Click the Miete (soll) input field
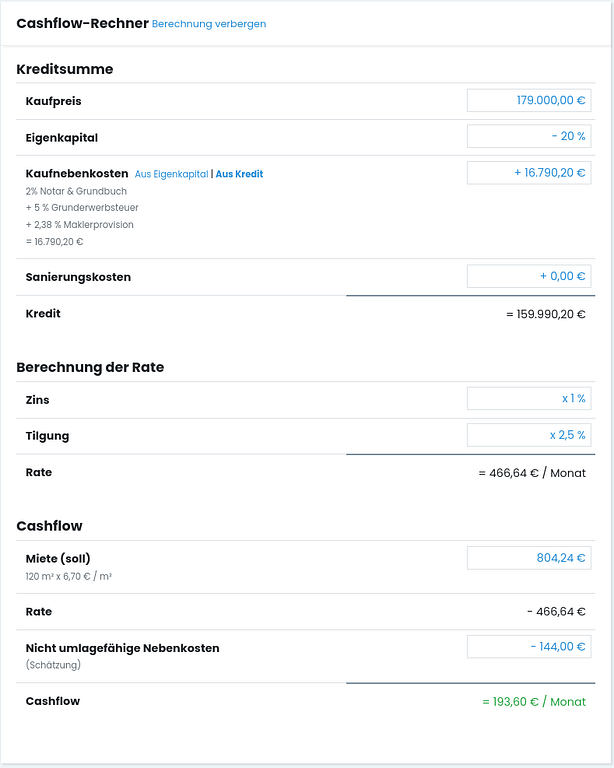Image resolution: width=614 pixels, height=768 pixels. coord(528,558)
